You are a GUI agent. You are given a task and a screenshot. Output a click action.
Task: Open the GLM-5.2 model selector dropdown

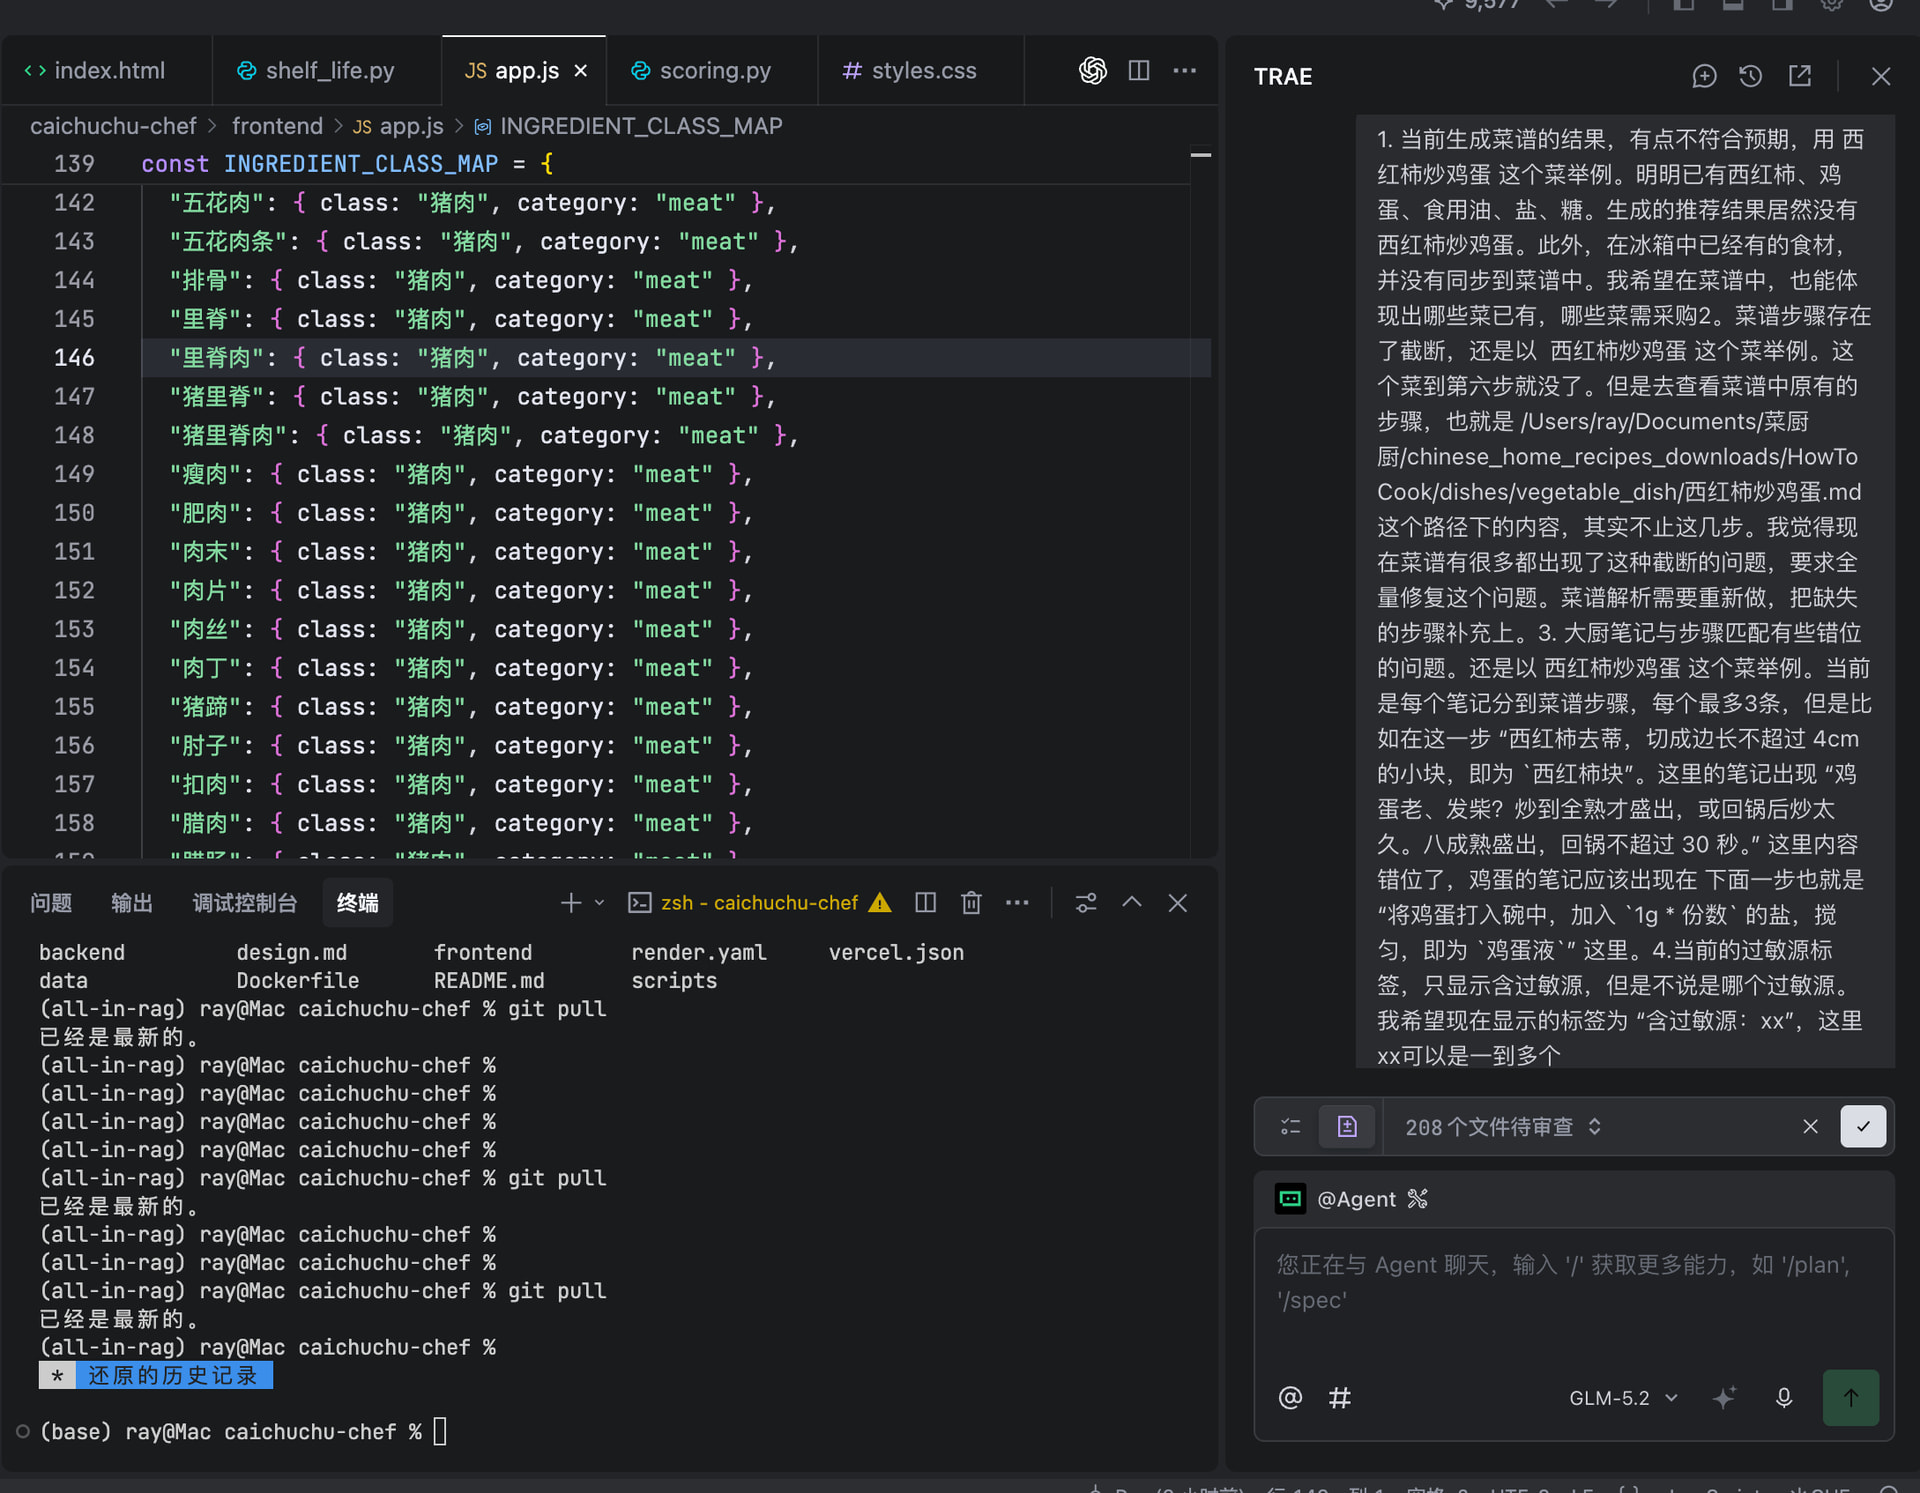[1623, 1398]
